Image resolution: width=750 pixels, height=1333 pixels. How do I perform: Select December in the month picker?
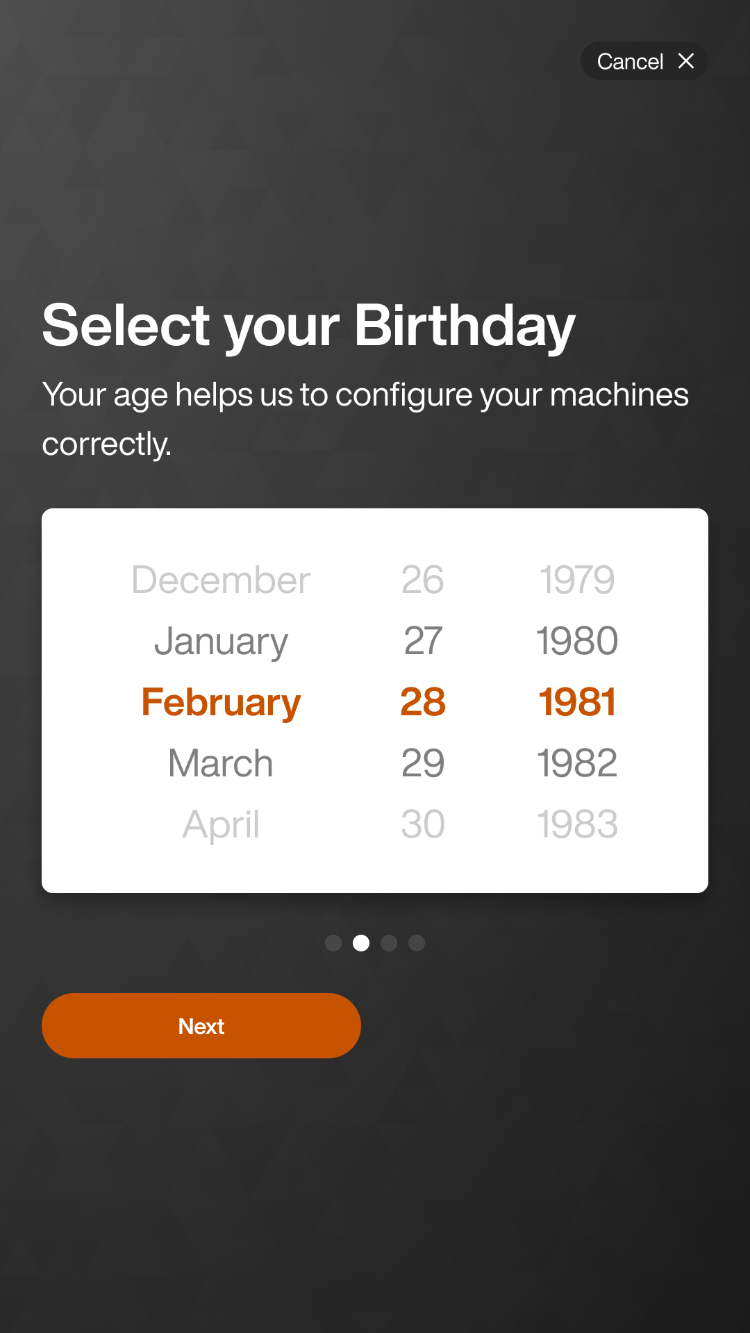(220, 580)
